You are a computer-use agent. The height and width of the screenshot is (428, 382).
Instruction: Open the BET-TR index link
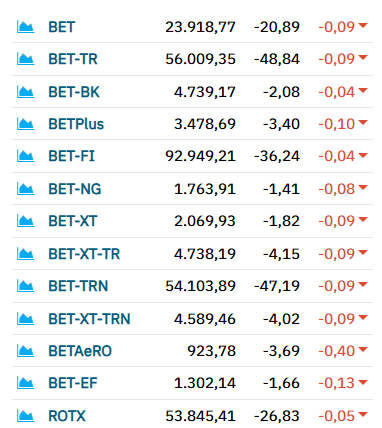click(x=73, y=59)
